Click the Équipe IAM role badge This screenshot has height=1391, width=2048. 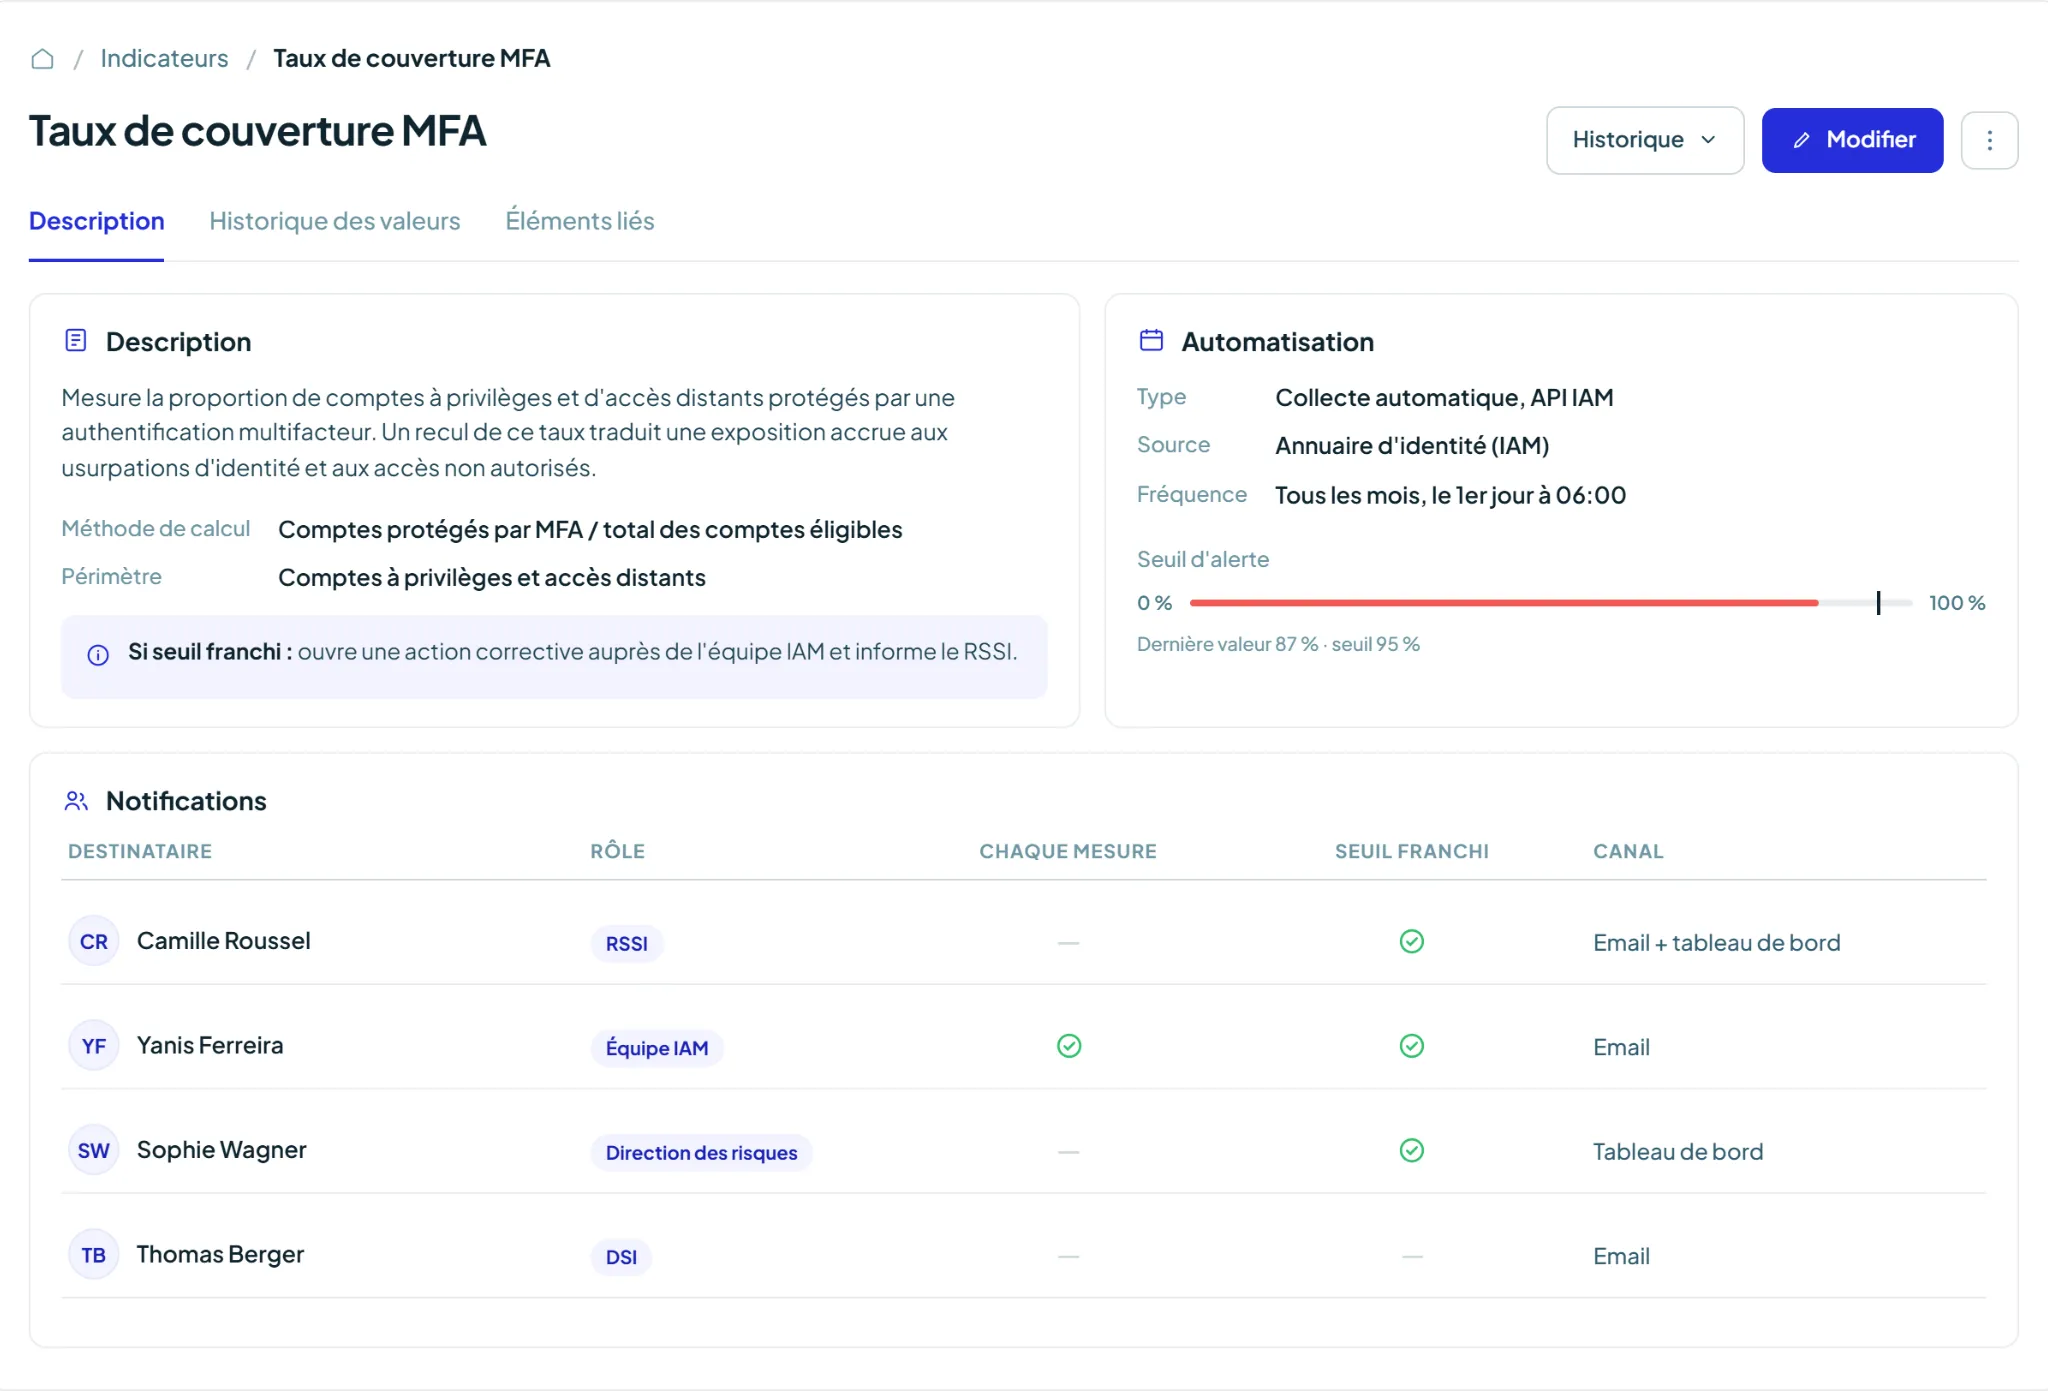(657, 1048)
